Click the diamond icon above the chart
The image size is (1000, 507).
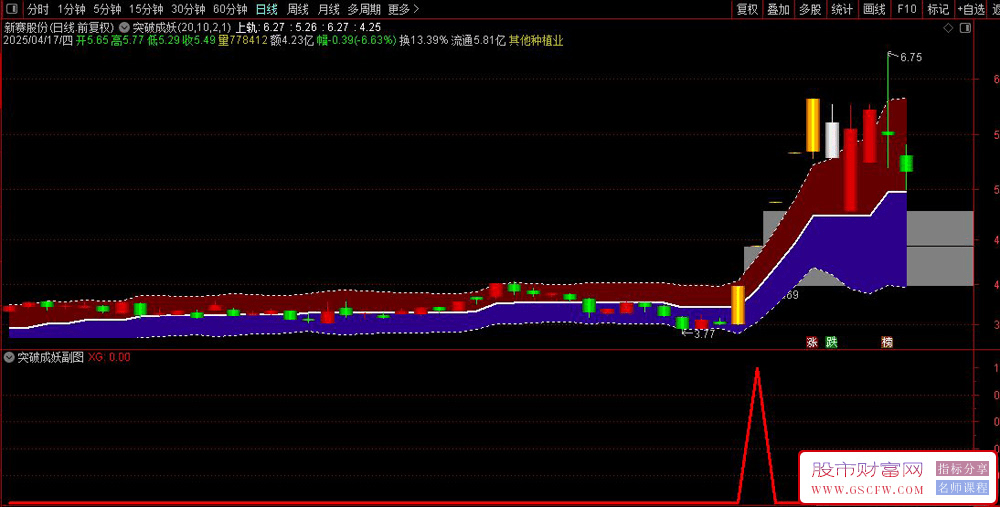tap(948, 28)
